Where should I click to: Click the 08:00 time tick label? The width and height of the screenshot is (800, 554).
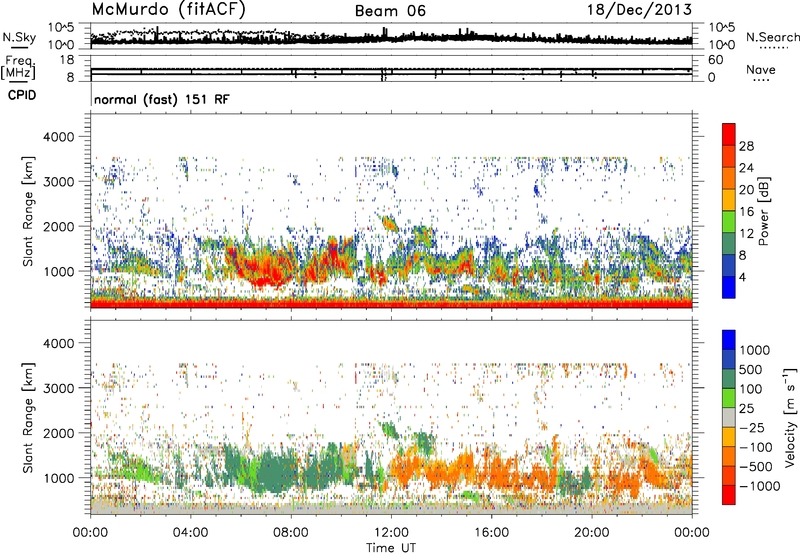point(291,533)
